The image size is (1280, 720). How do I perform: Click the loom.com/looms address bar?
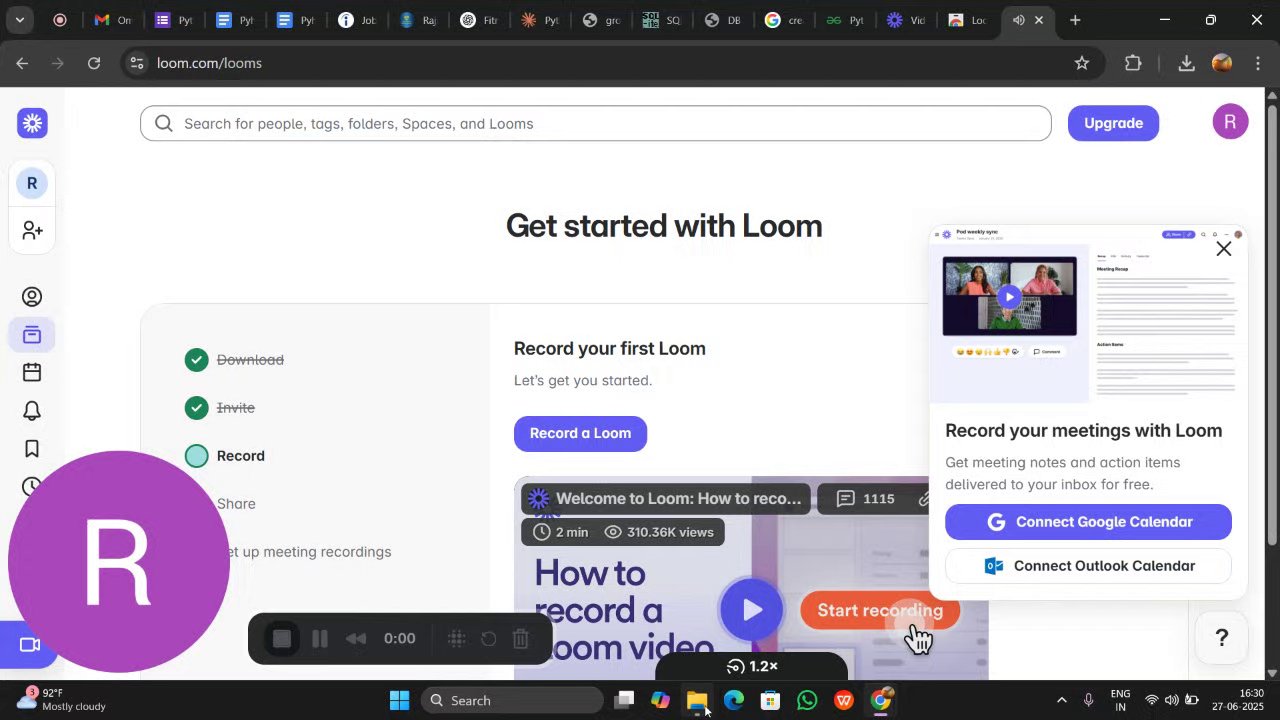[209, 63]
